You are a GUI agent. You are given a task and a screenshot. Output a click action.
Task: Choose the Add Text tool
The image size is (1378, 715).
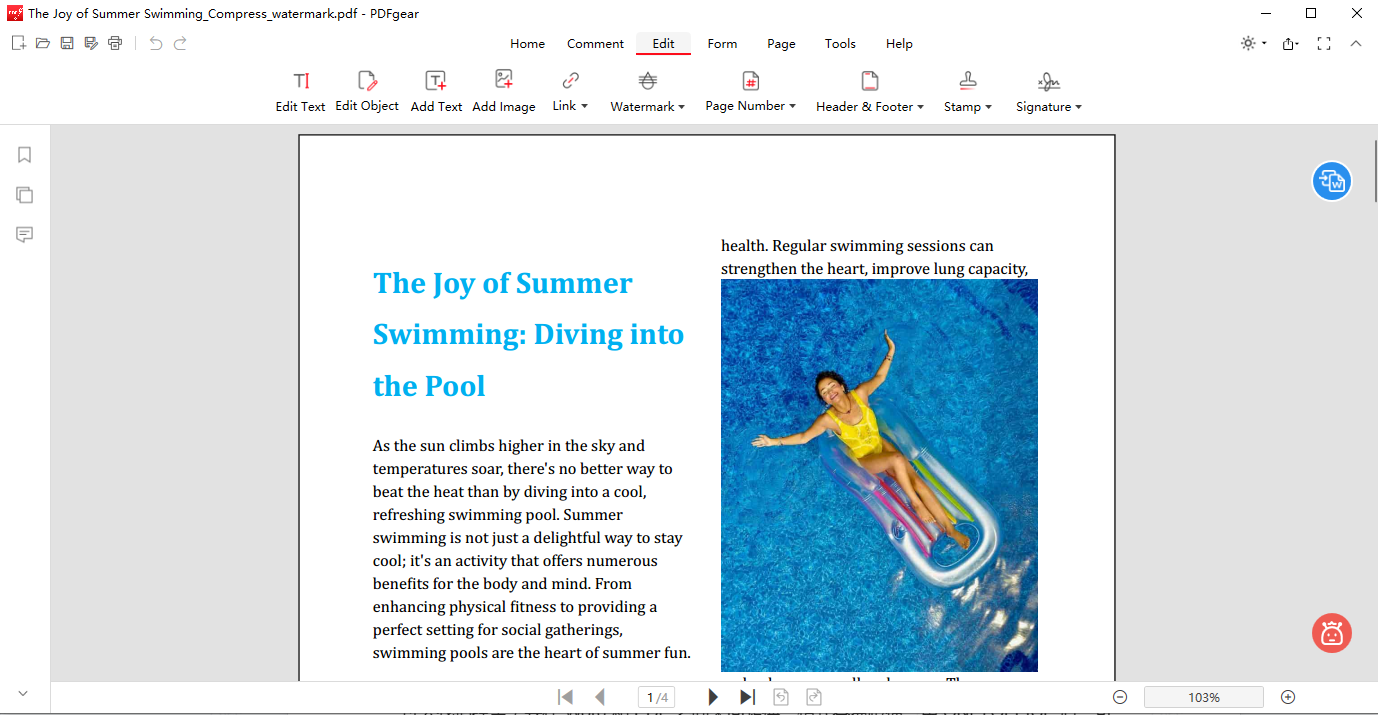pos(436,91)
